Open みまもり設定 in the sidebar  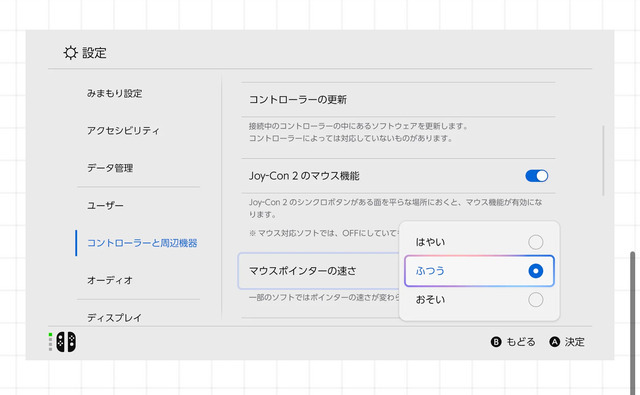coord(114,93)
